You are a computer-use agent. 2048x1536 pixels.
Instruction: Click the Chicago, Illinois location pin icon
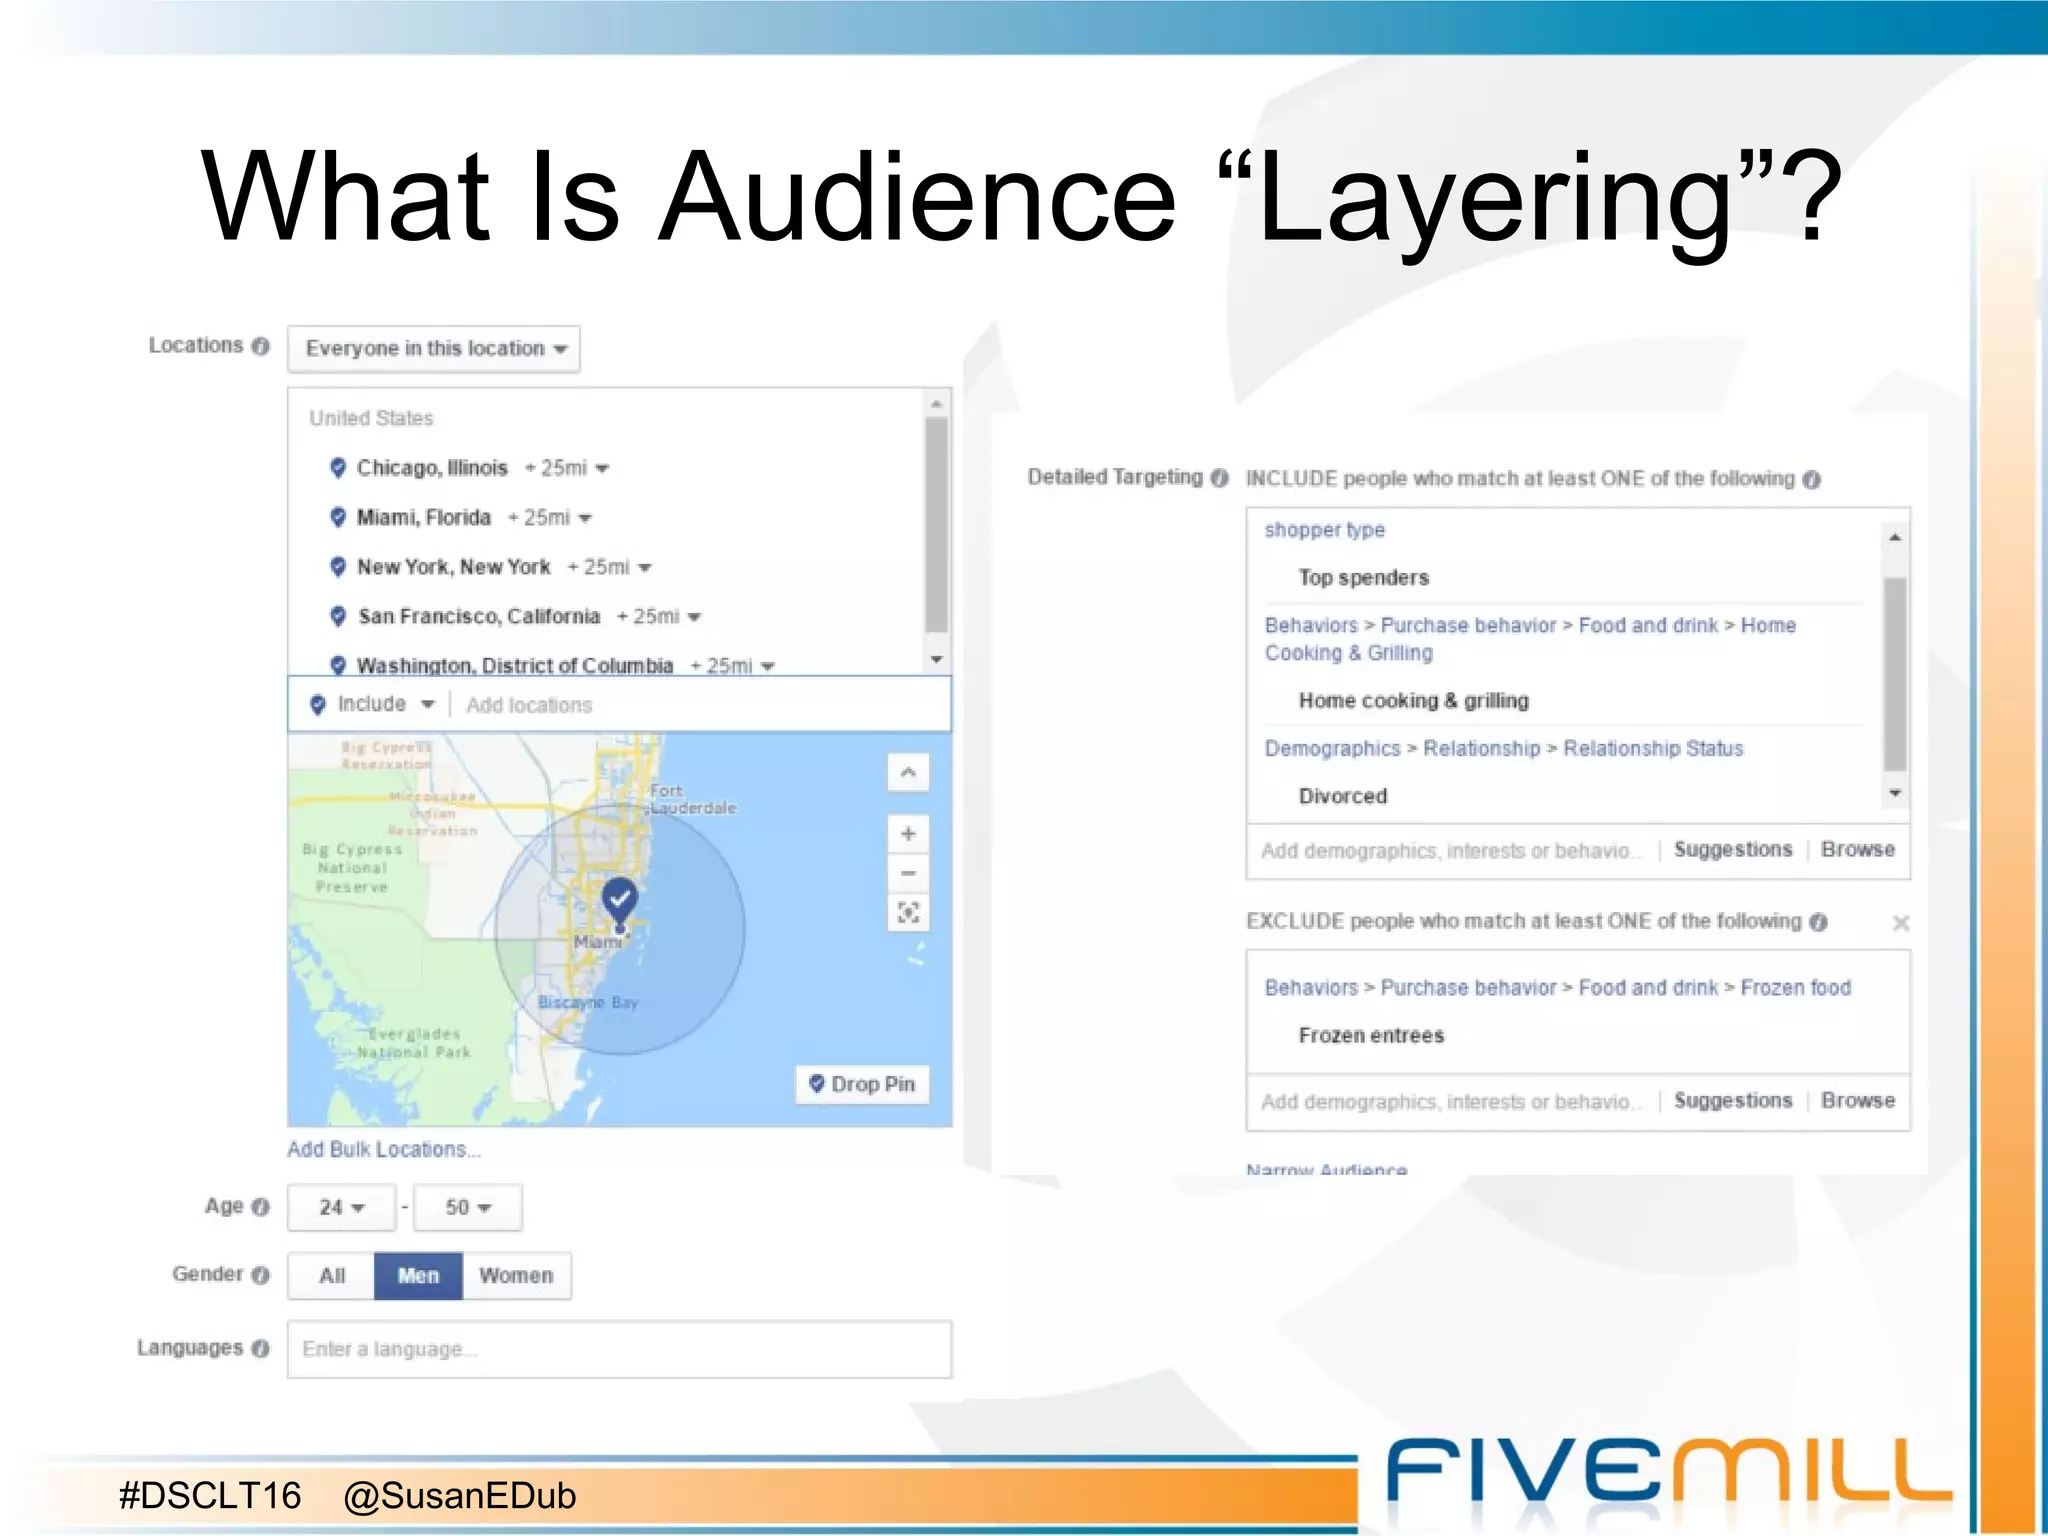click(x=338, y=467)
